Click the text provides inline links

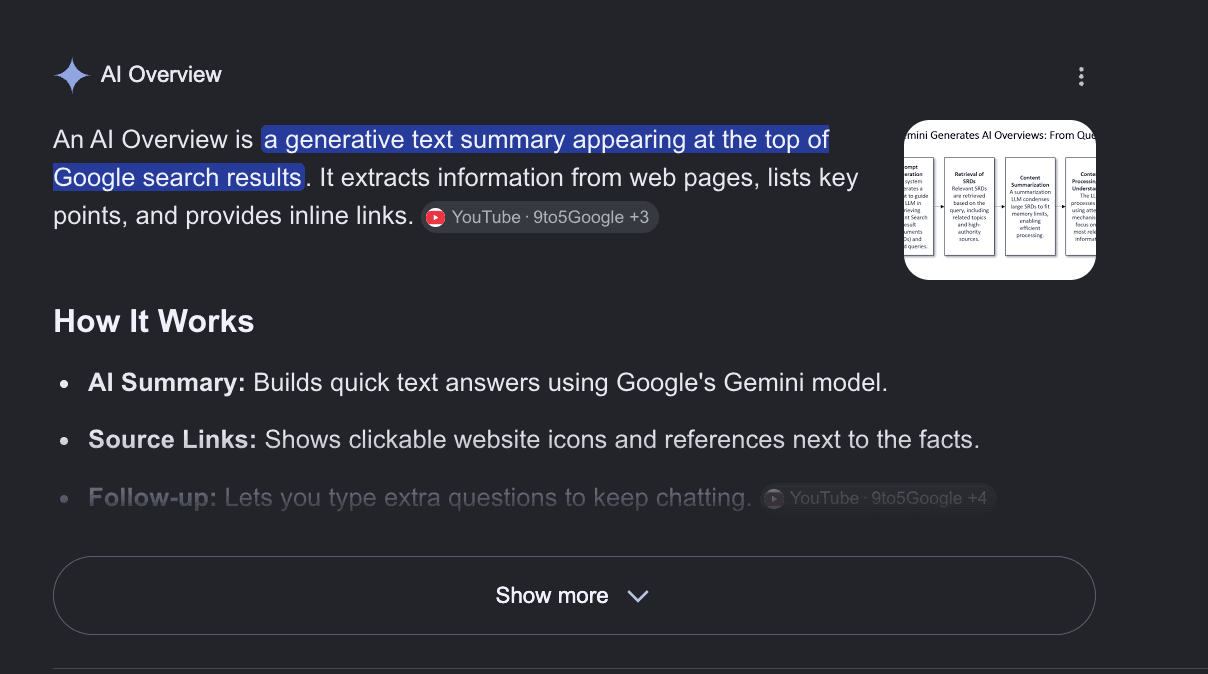pos(299,216)
